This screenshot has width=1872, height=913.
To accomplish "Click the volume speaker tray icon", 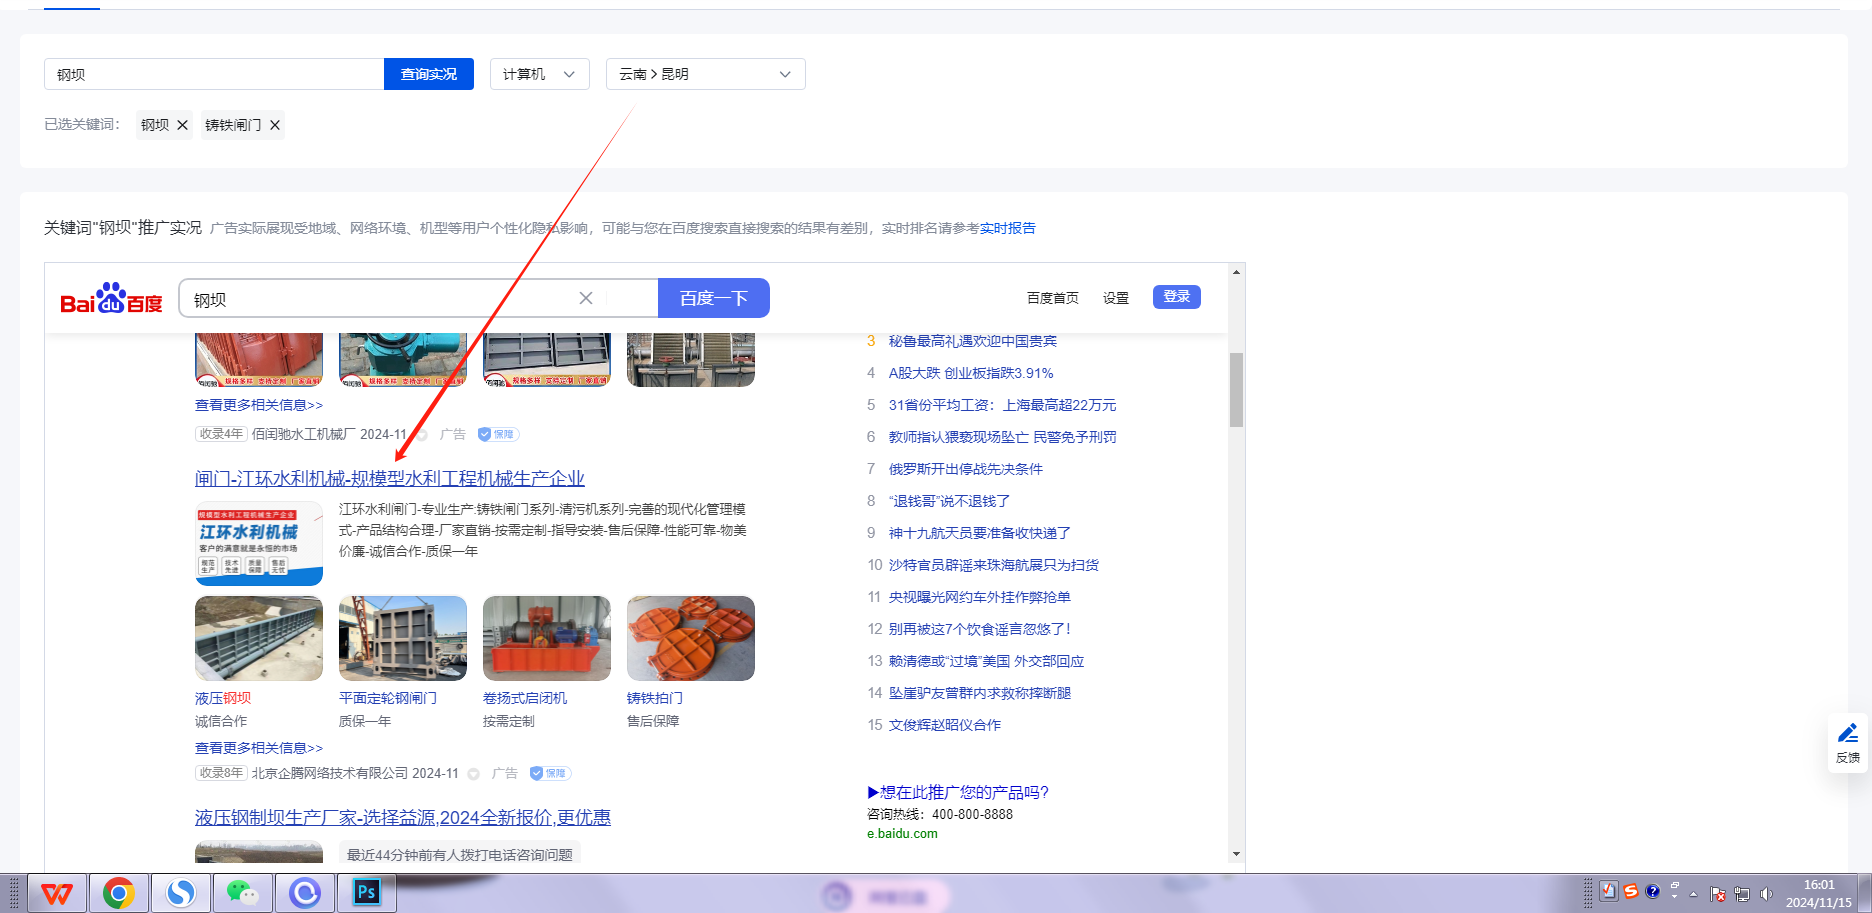I will click(x=1766, y=894).
